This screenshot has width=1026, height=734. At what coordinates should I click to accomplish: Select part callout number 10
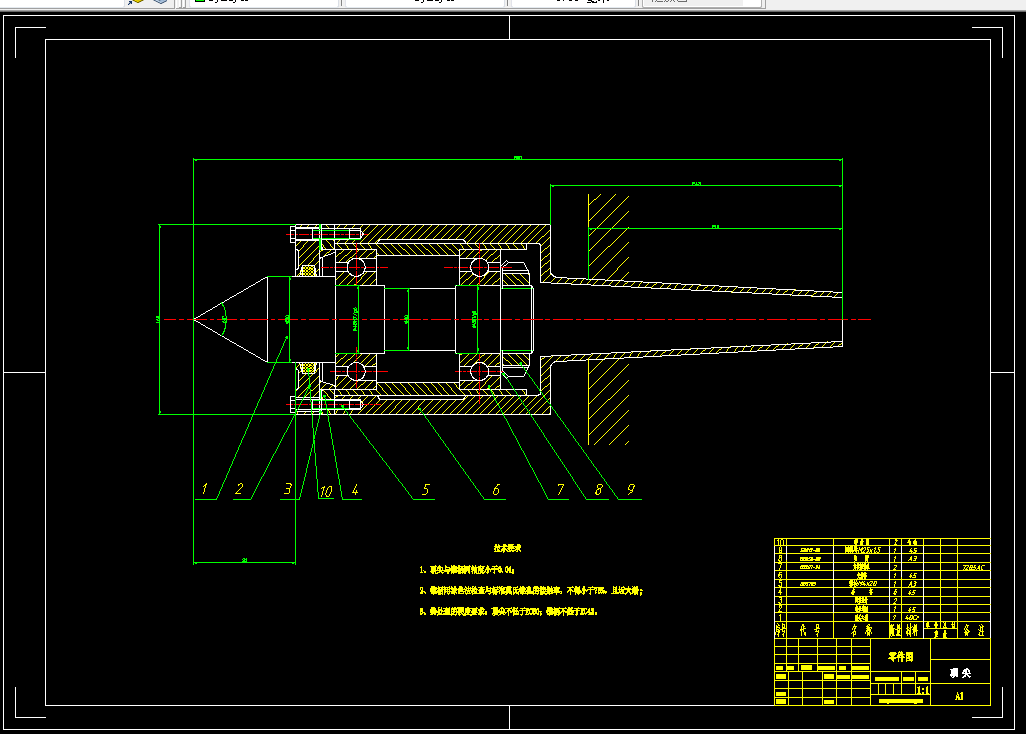(326, 491)
